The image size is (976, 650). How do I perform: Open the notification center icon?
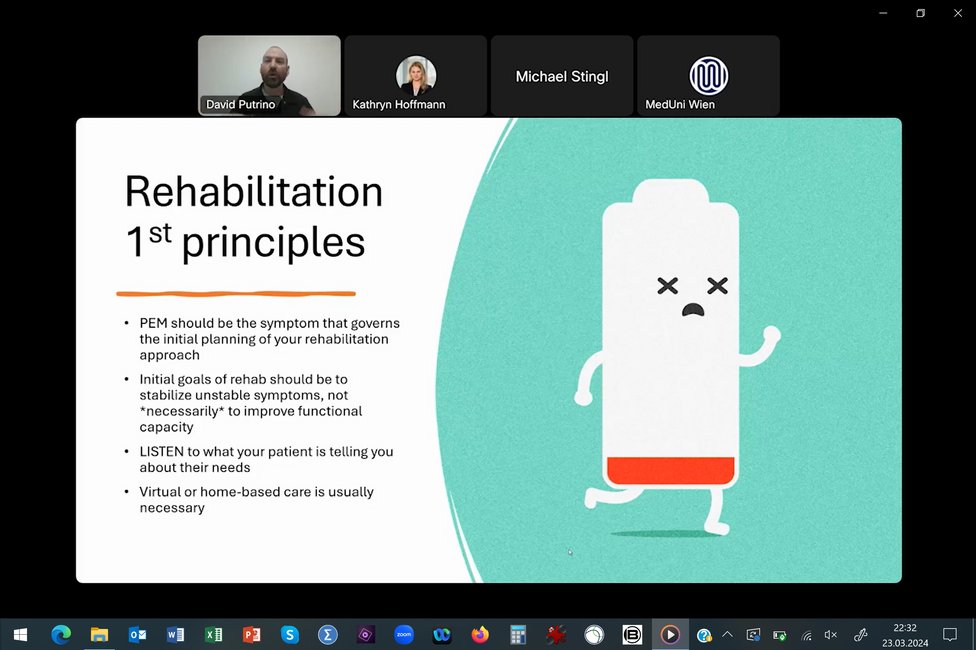[x=950, y=634]
